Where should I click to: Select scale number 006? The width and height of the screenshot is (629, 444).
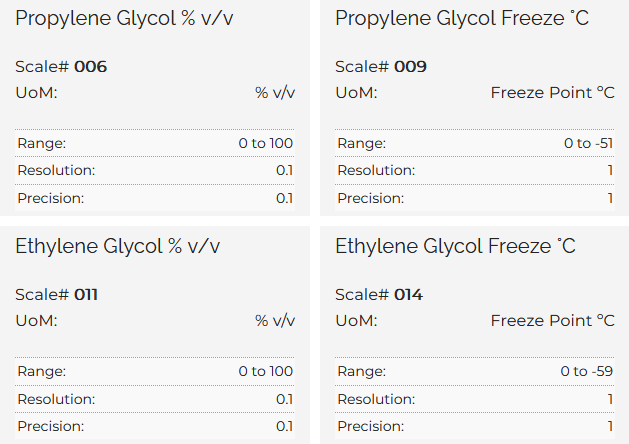[x=90, y=67]
